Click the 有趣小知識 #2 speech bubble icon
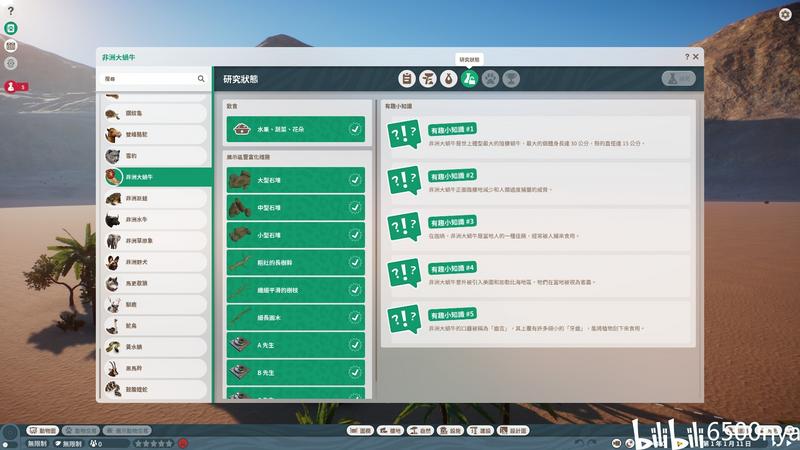The image size is (800, 450). tap(404, 180)
